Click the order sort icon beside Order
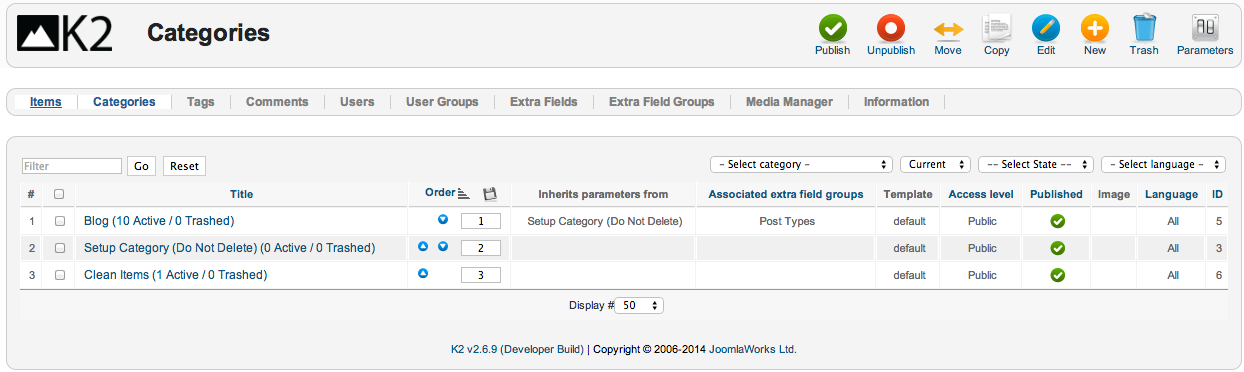Screen dimensions: 1244x372 coord(463,194)
